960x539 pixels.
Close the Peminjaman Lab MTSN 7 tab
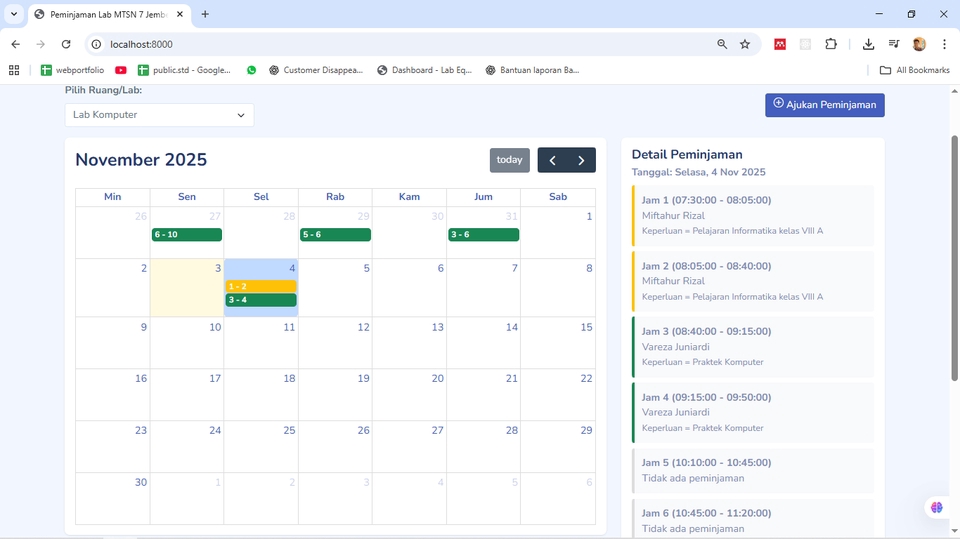pos(179,14)
